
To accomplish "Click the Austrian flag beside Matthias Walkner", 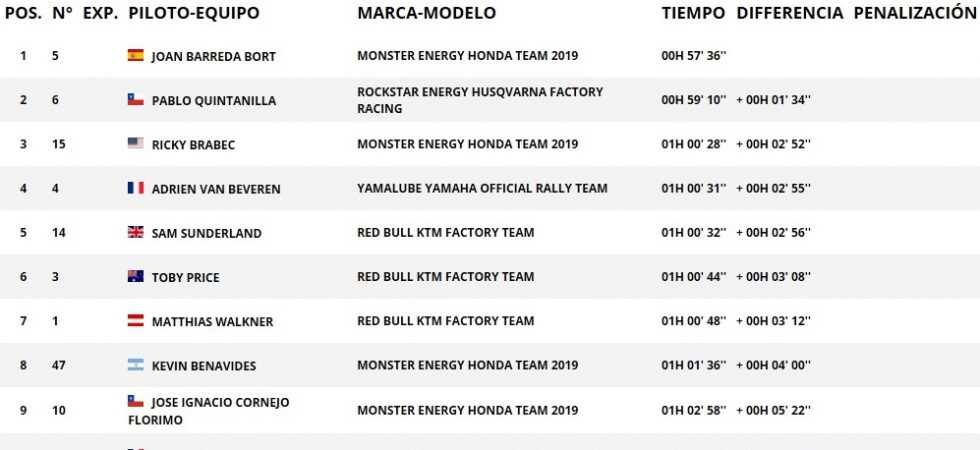I will [x=135, y=321].
